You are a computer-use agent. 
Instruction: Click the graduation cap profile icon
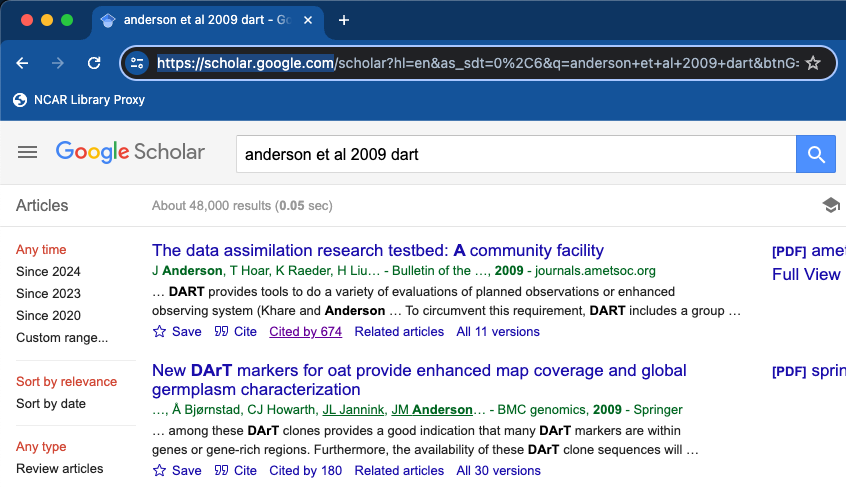830,205
